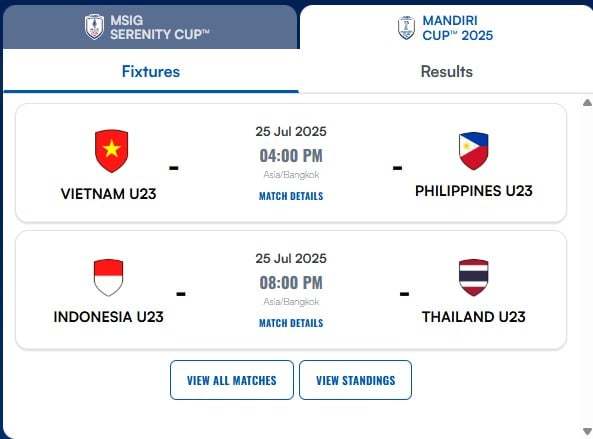Select the Vietnam U23 flag crest
Image resolution: width=593 pixels, height=439 pixels.
point(112,151)
